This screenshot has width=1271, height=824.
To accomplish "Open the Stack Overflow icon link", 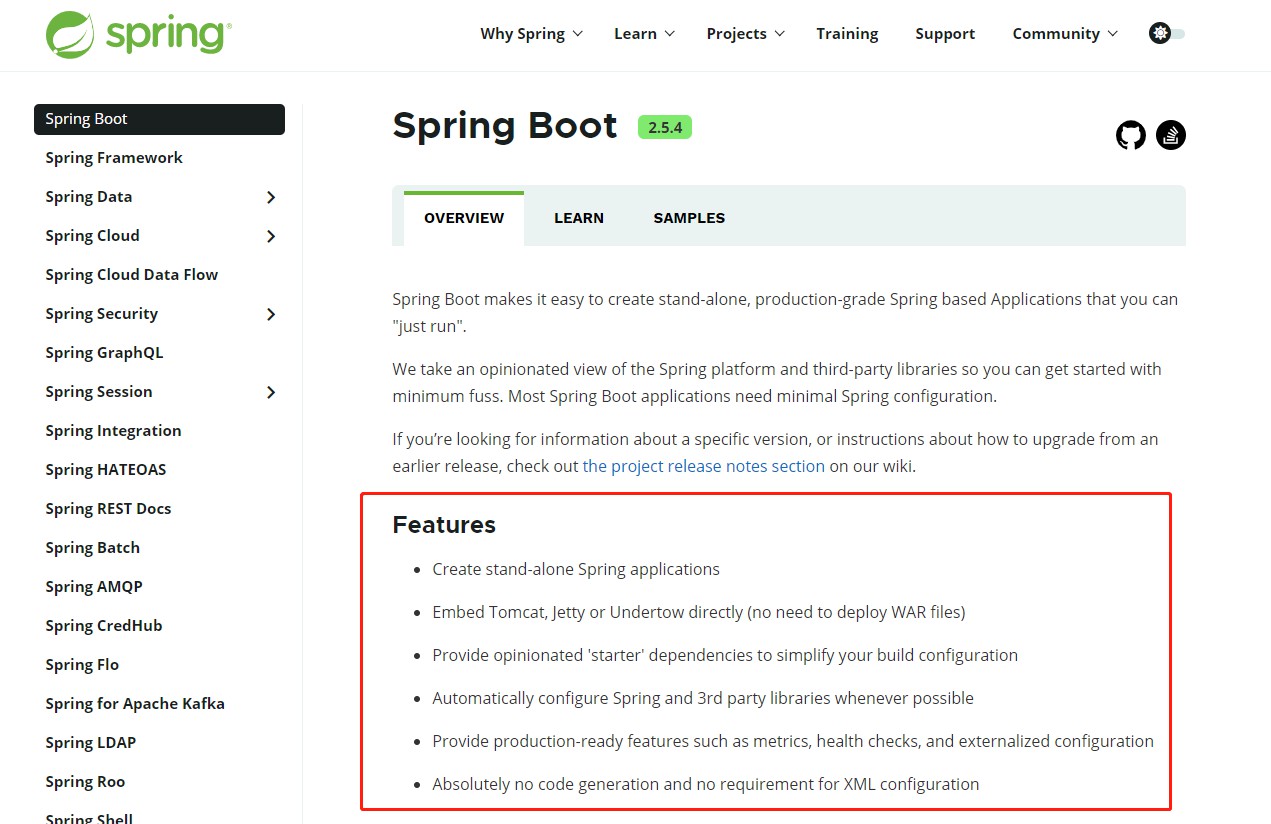I will coord(1171,135).
